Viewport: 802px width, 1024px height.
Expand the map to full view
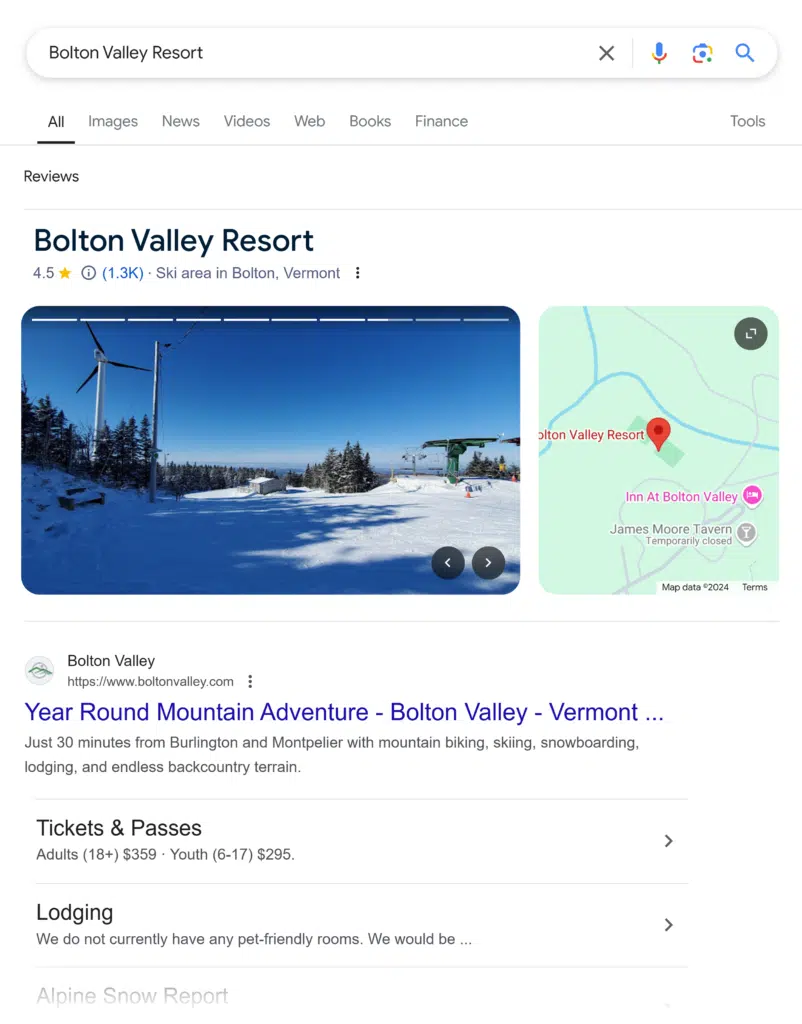point(750,333)
